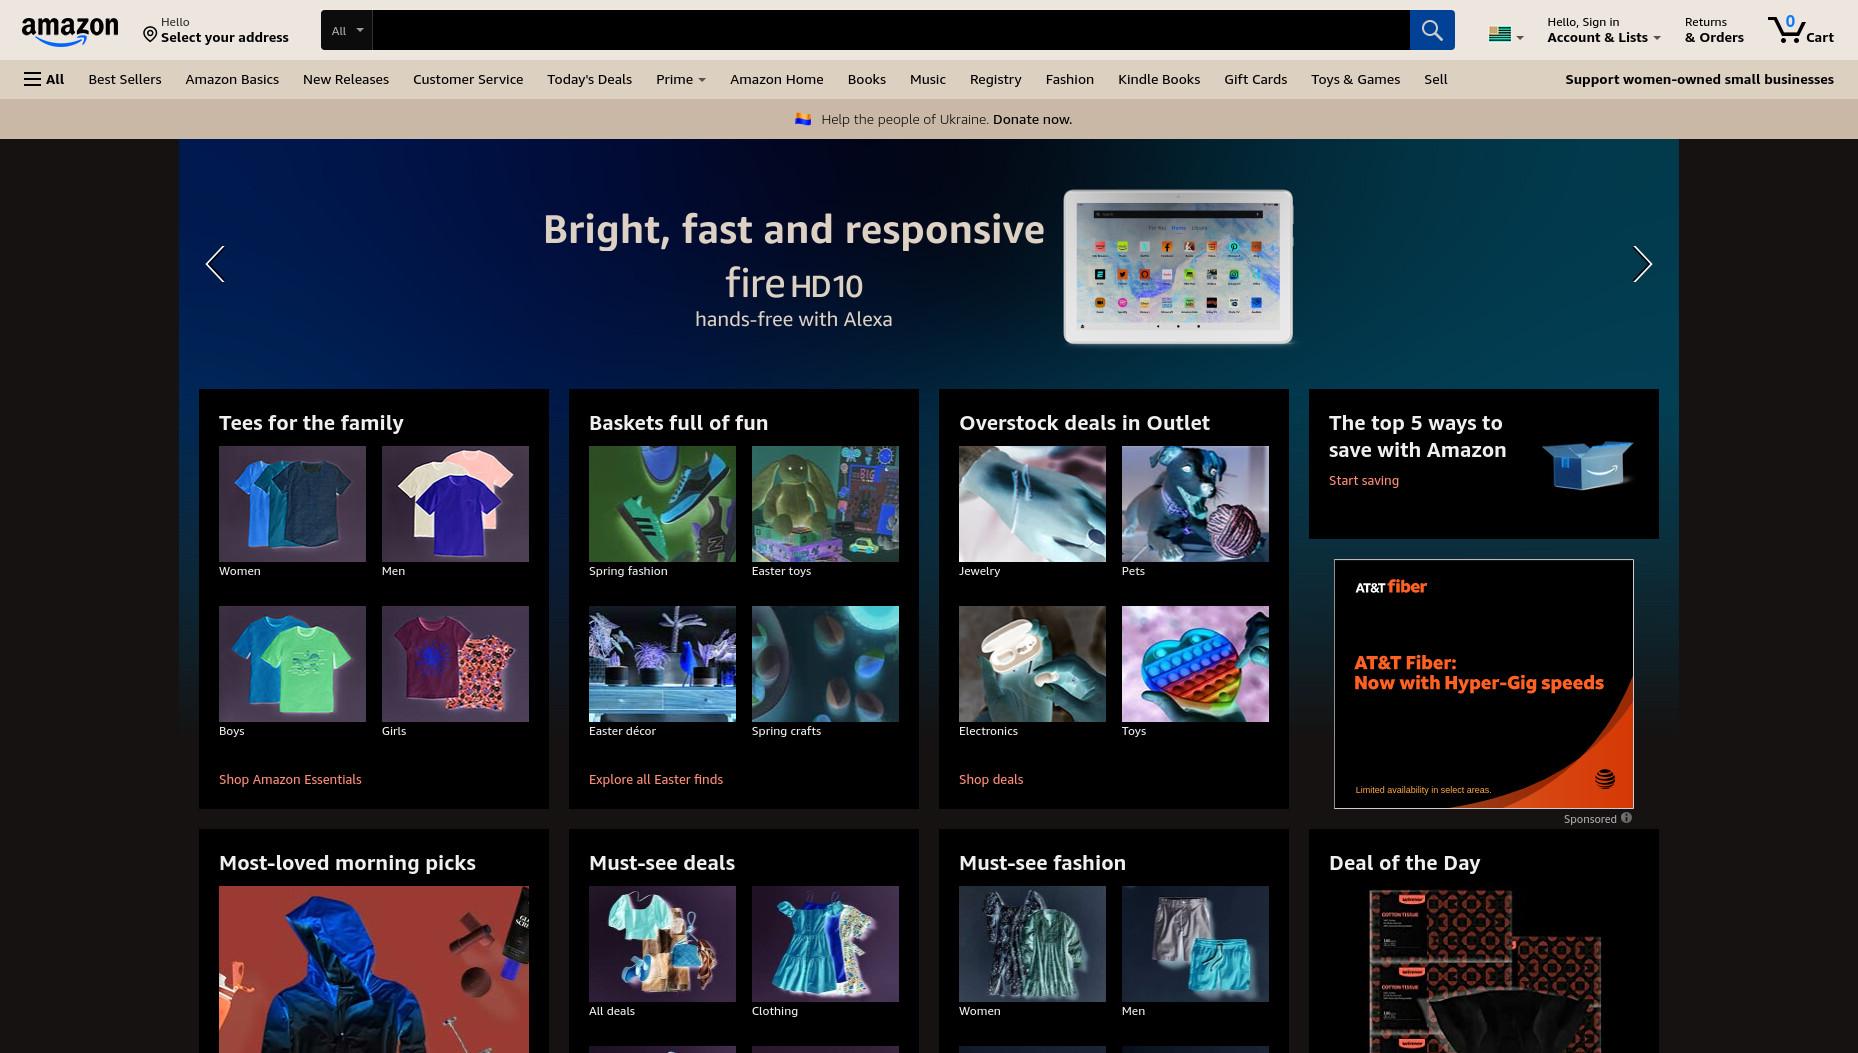Open Easter décor image
This screenshot has width=1858, height=1053.
(662, 664)
